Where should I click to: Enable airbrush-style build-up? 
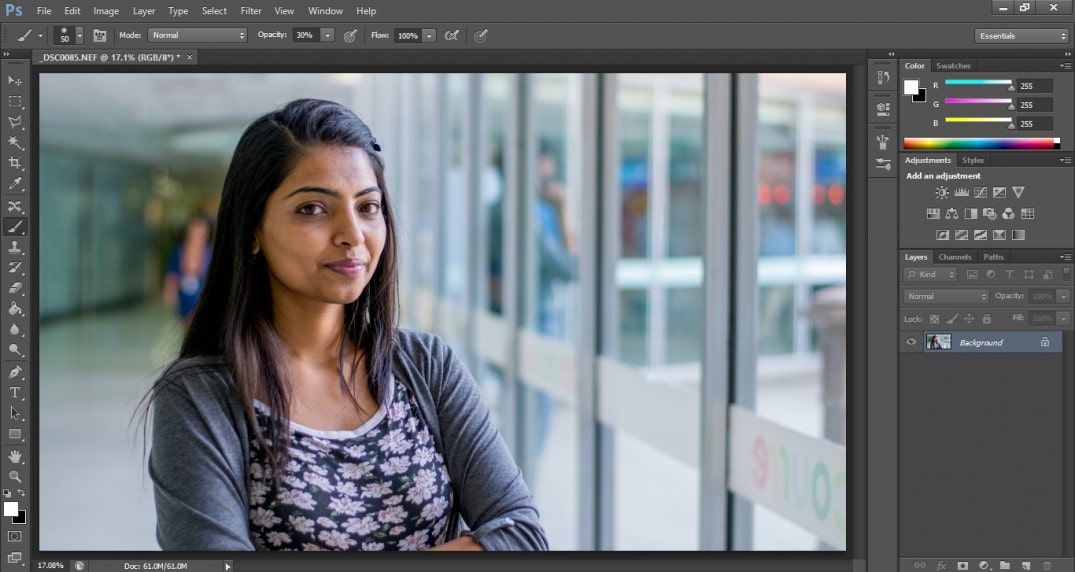[x=451, y=36]
